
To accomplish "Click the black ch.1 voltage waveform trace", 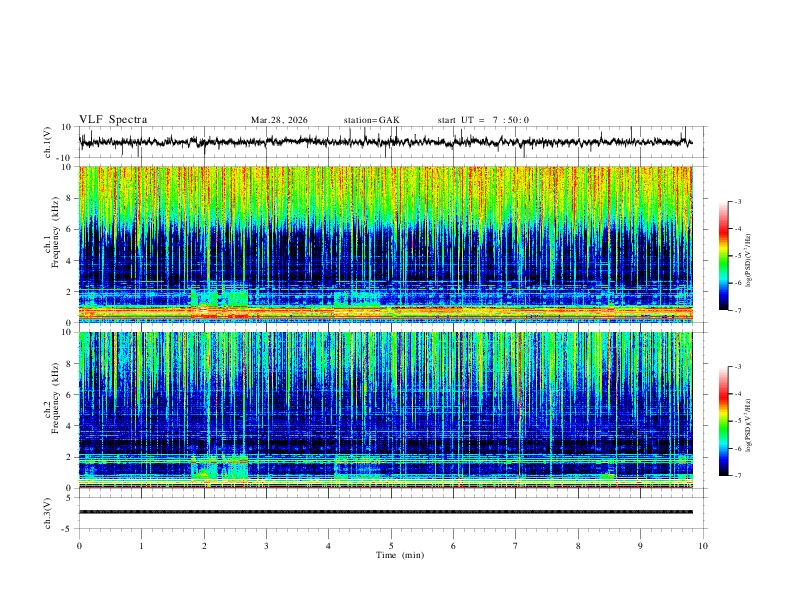I will [x=385, y=142].
